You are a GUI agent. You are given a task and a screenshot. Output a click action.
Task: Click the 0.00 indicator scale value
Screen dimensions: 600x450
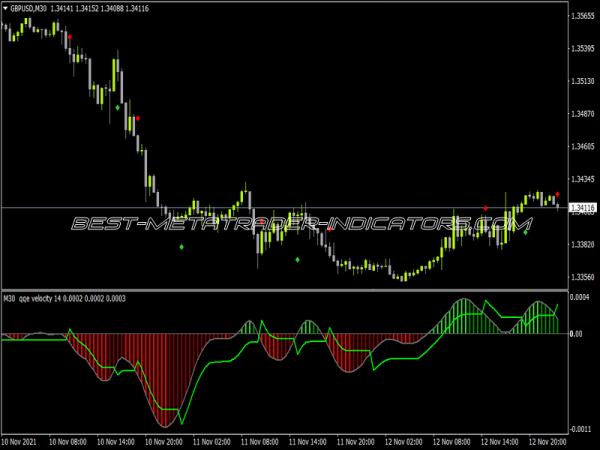click(576, 334)
